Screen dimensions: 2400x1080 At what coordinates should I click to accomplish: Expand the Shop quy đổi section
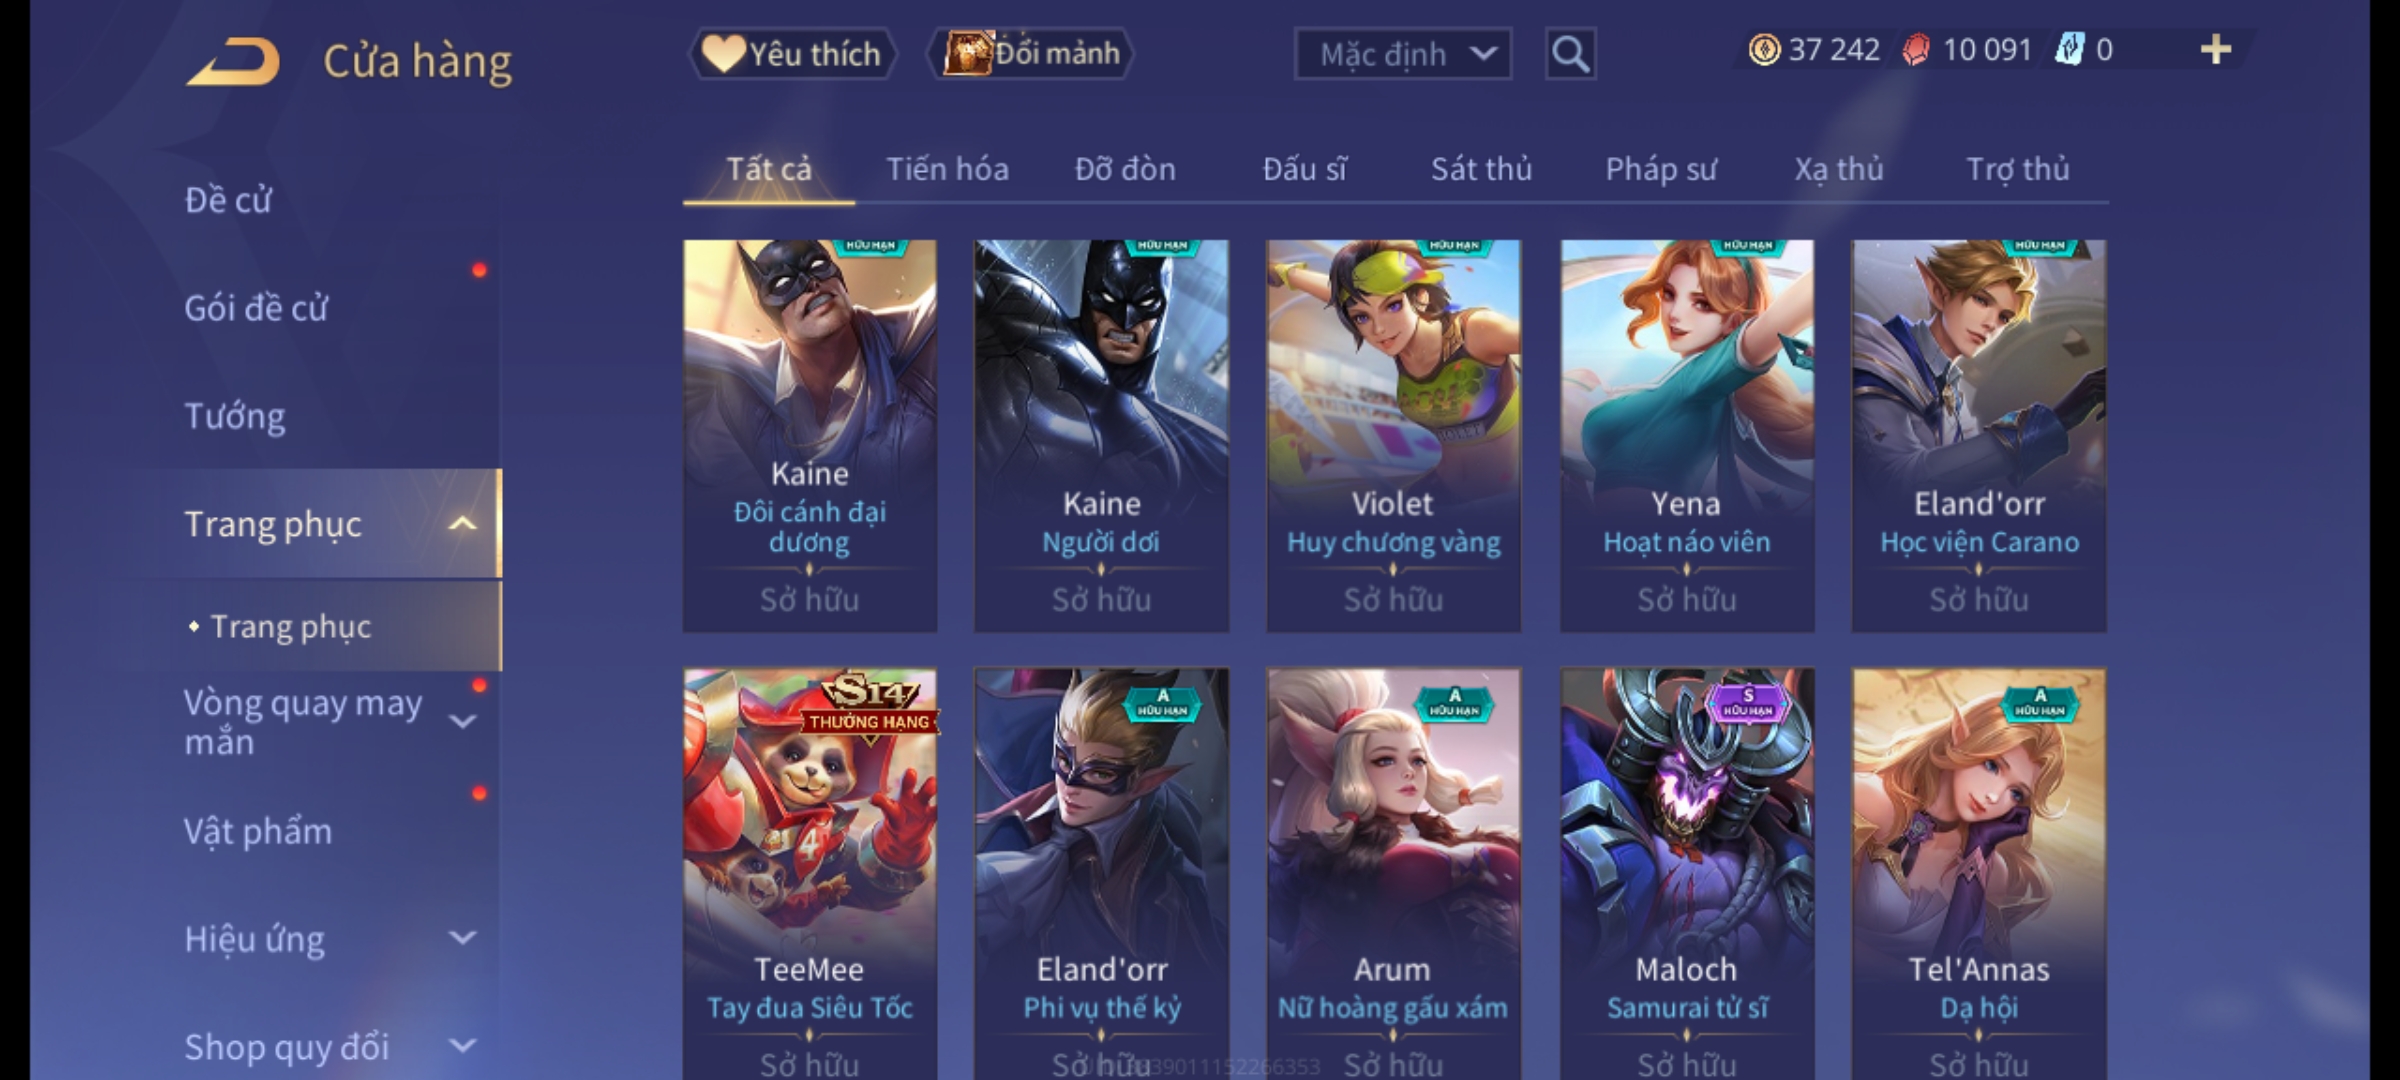pos(462,1046)
